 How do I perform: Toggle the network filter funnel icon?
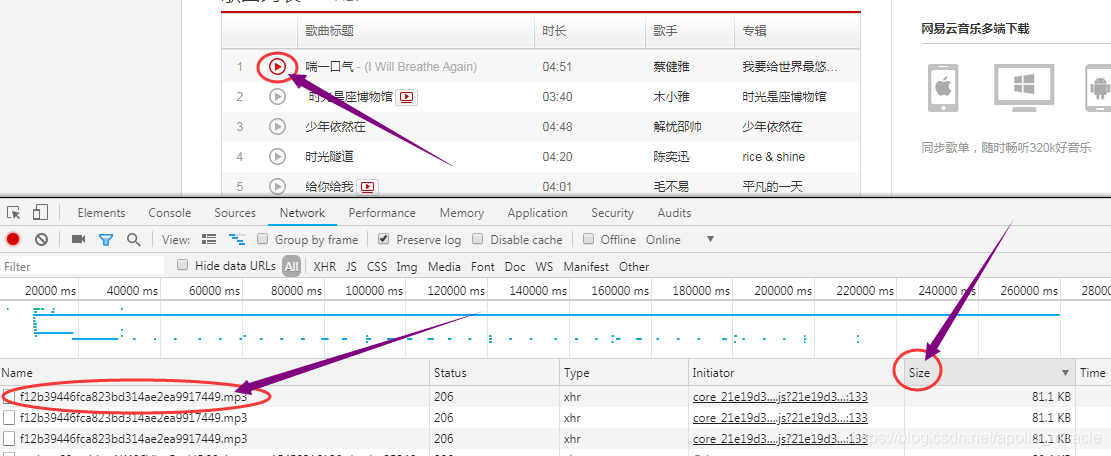click(x=106, y=240)
